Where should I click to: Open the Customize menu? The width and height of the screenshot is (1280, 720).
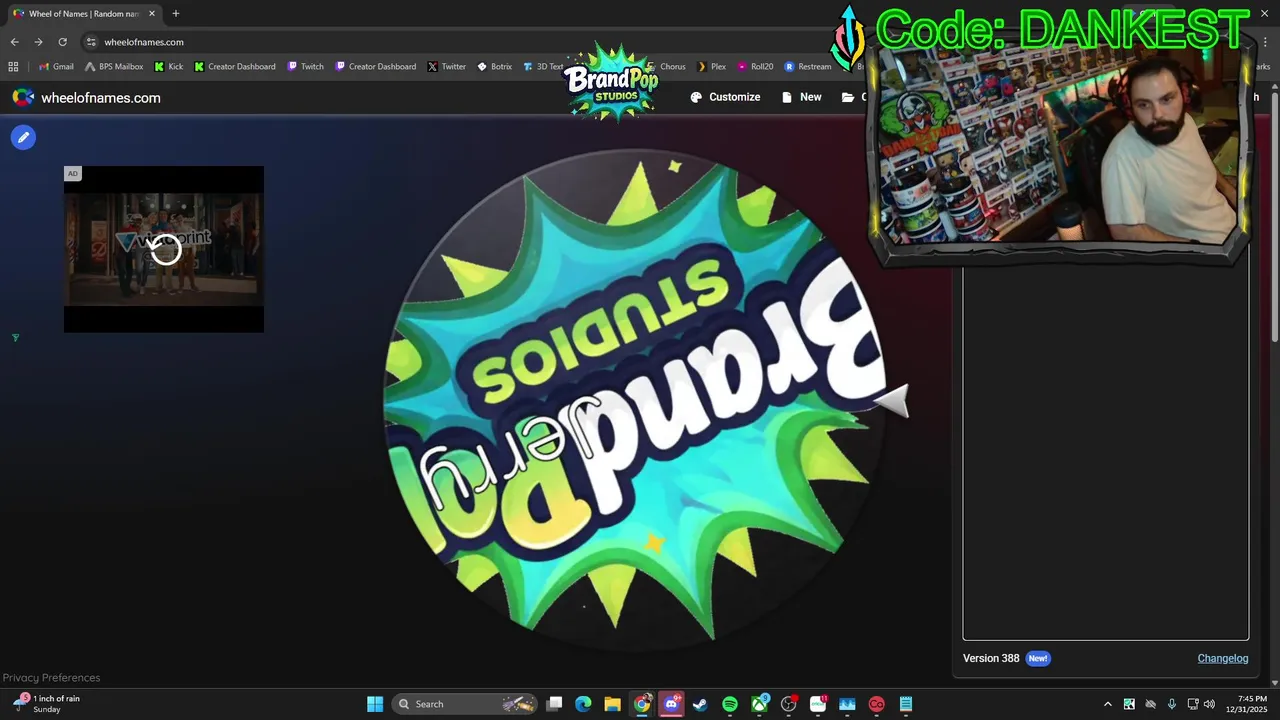point(725,97)
